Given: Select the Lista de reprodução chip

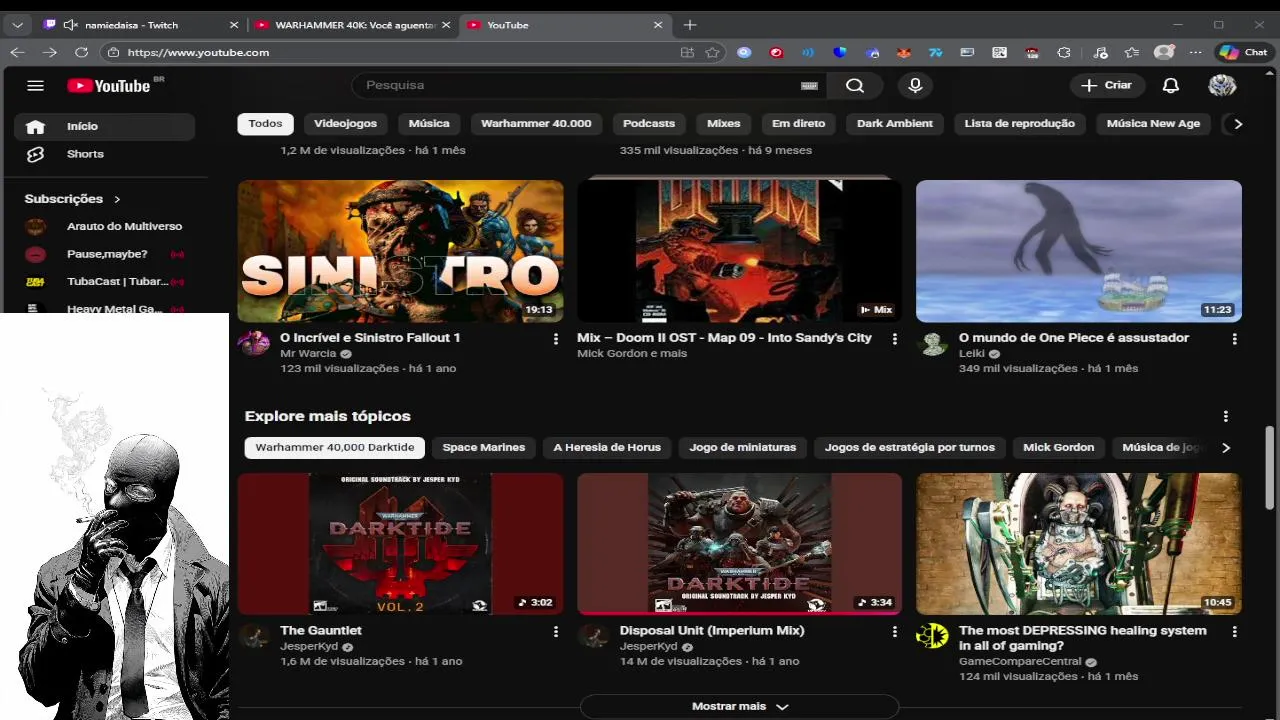Looking at the screenshot, I should click(x=1019, y=123).
